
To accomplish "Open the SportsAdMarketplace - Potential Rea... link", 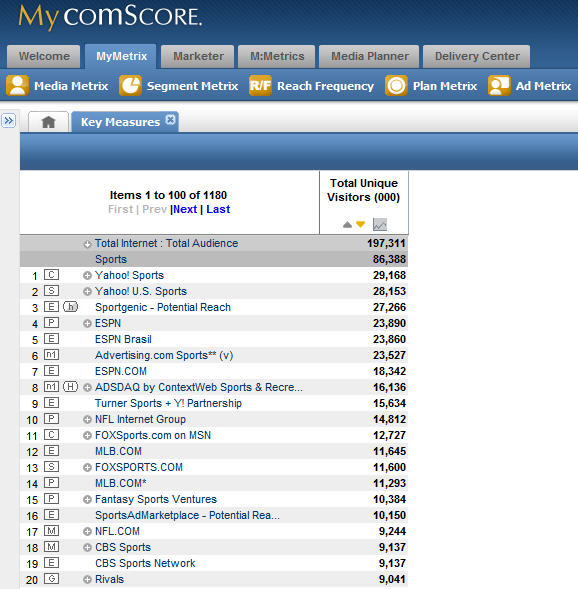I will click(x=187, y=515).
